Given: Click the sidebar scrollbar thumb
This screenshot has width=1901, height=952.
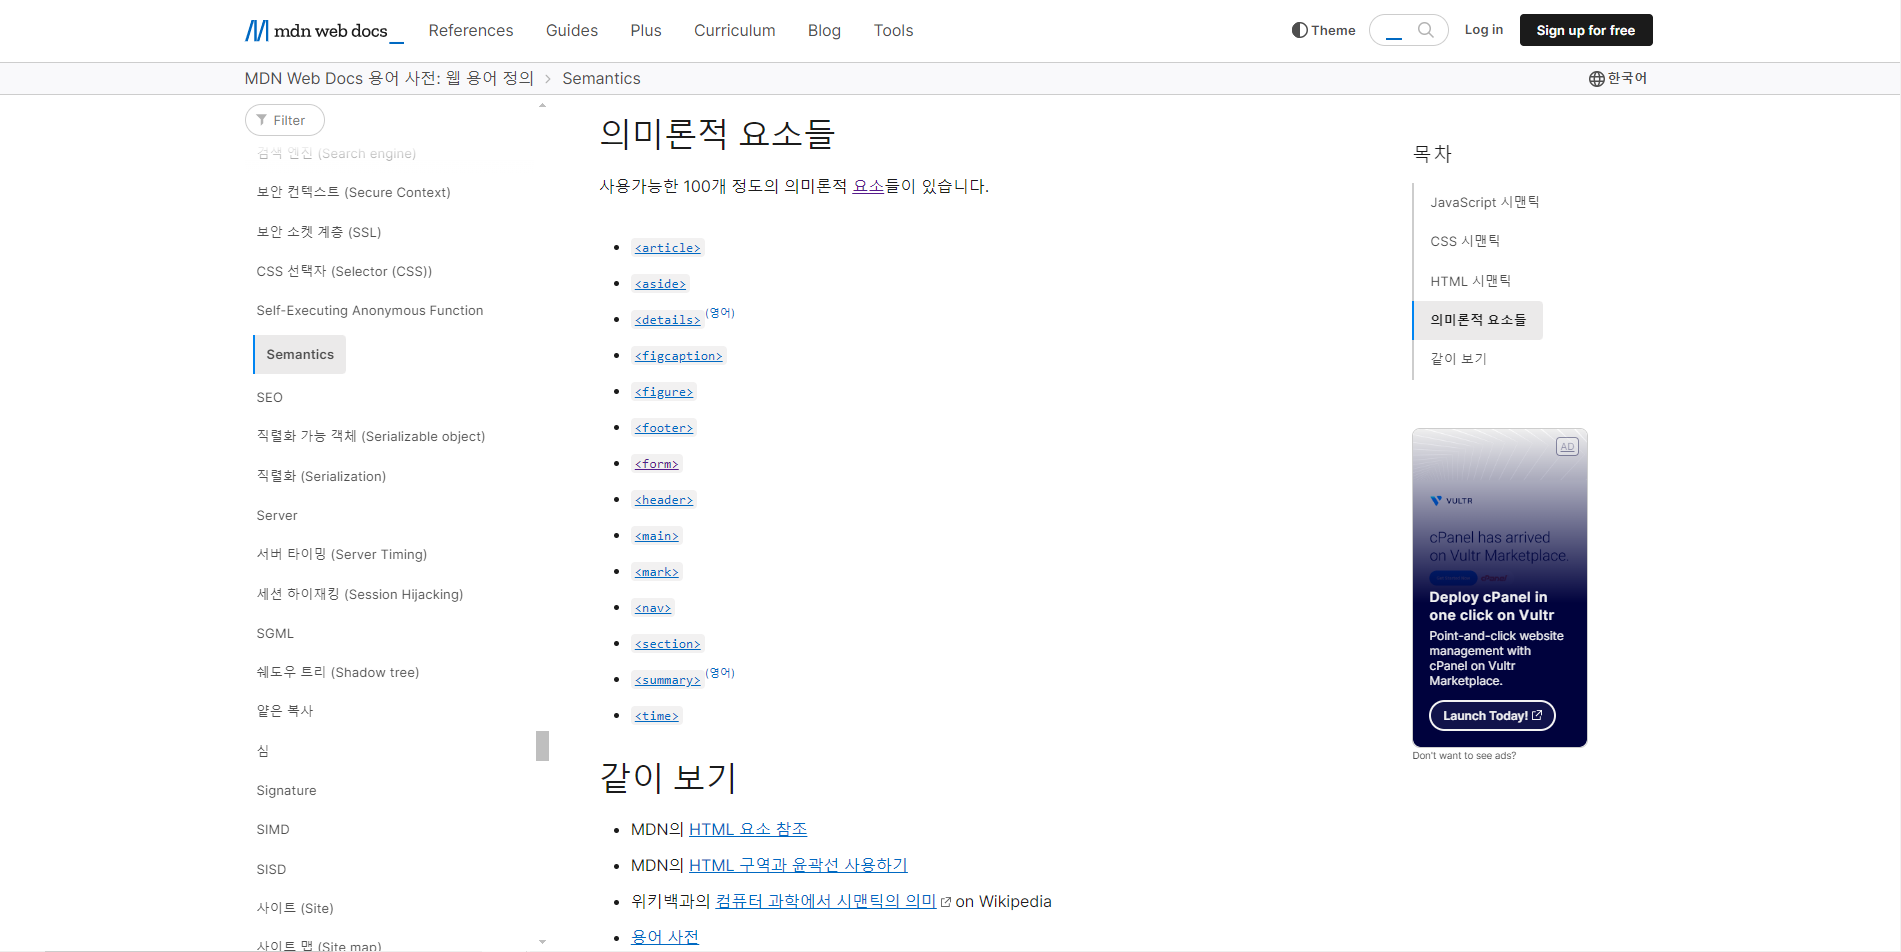Looking at the screenshot, I should [x=542, y=746].
